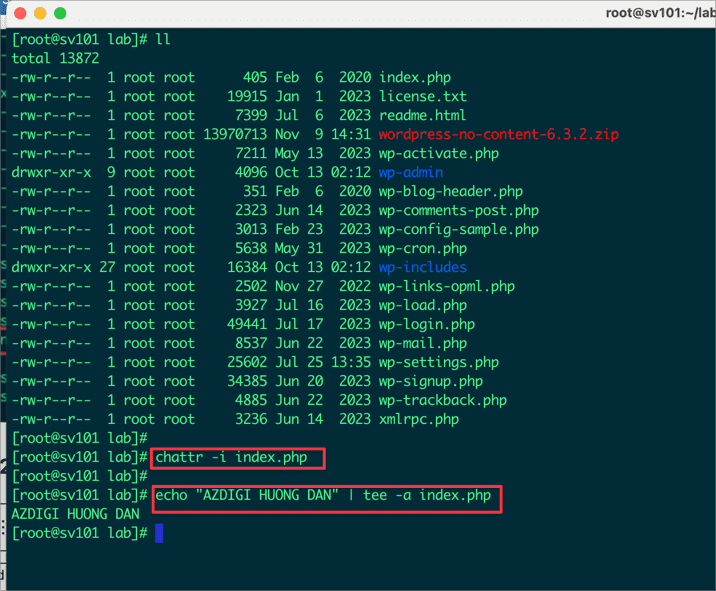716x591 pixels.
Task: Click the wp-settings.php file name
Action: (x=439, y=363)
